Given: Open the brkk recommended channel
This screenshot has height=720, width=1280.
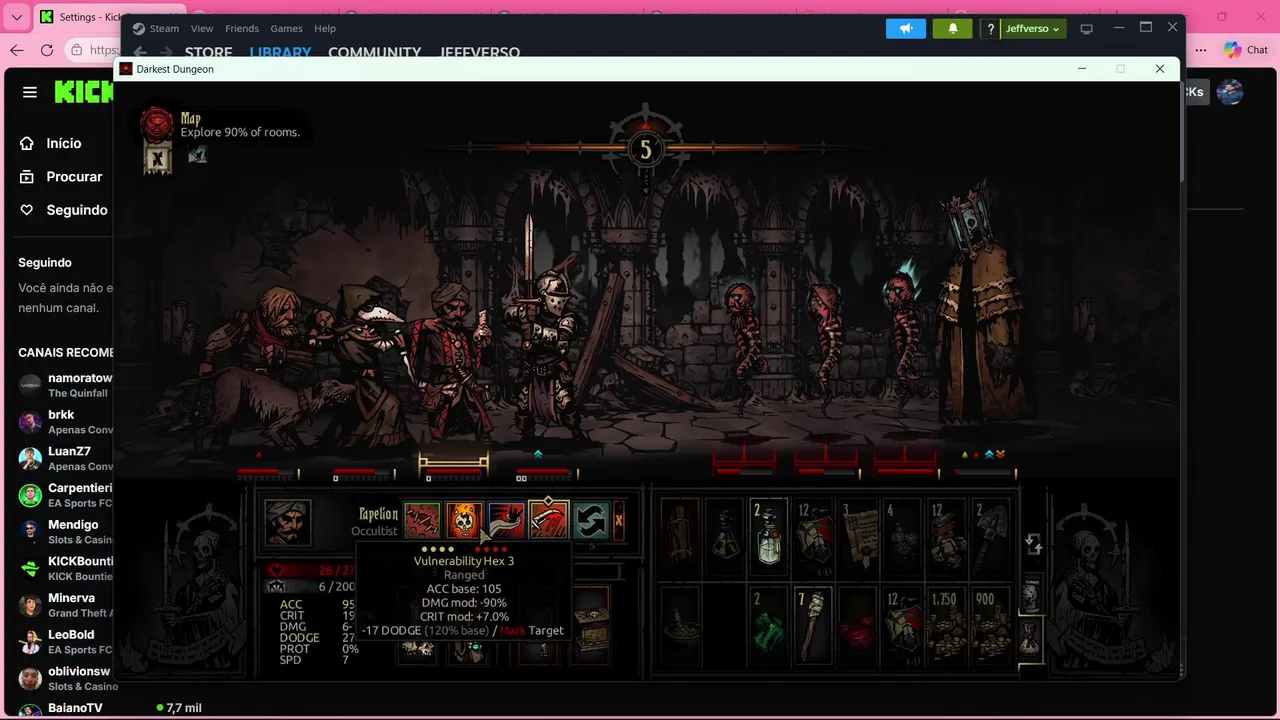Looking at the screenshot, I should click(65, 421).
